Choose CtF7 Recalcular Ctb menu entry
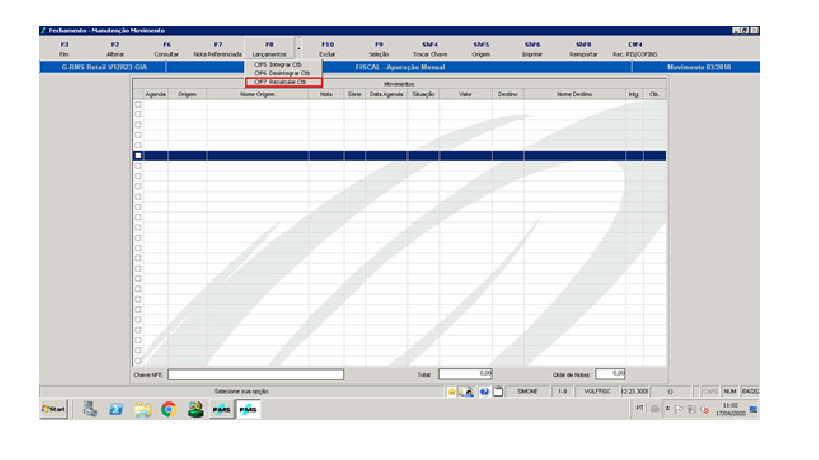The height and width of the screenshot is (460, 819). (284, 82)
